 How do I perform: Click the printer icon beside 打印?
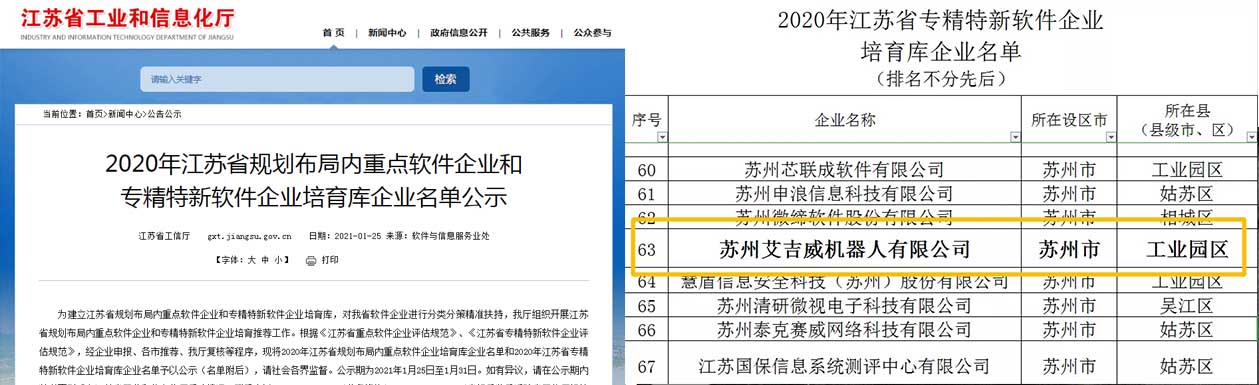click(311, 260)
